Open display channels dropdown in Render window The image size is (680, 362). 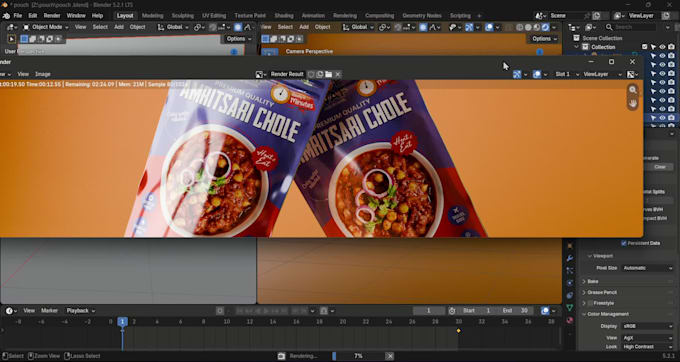pyautogui.click(x=633, y=74)
